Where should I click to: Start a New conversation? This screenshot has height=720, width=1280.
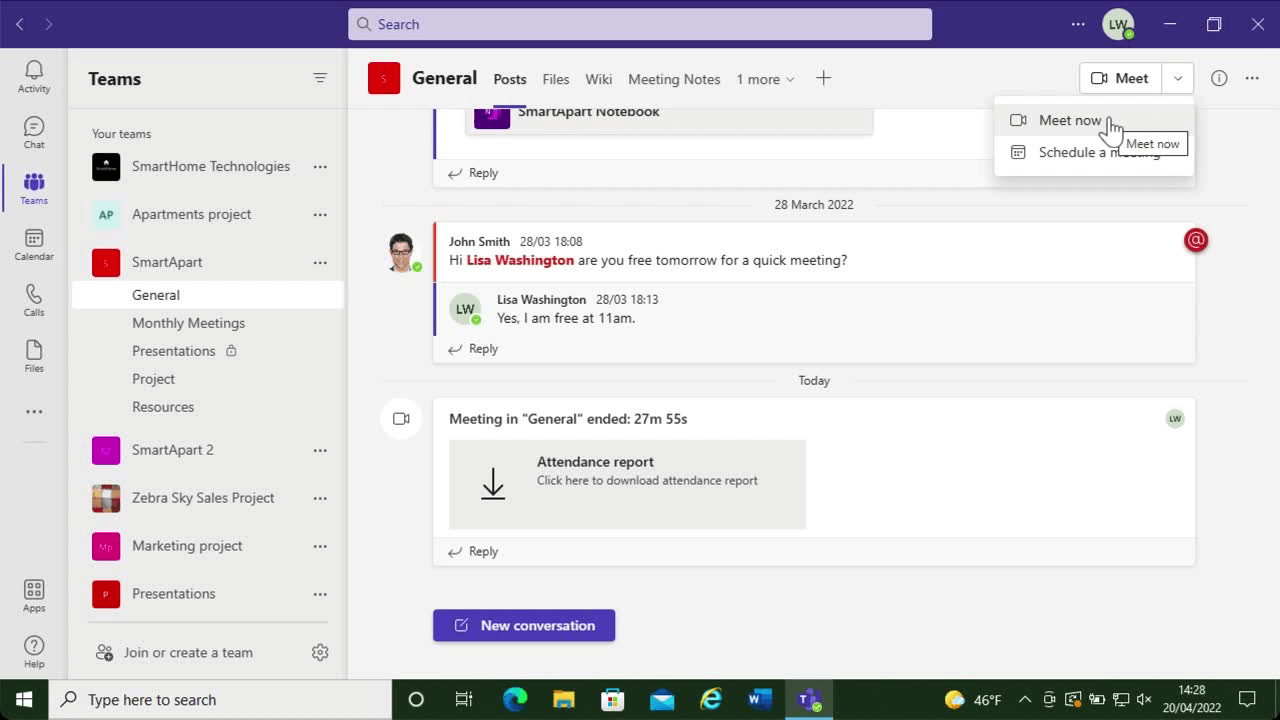[x=524, y=625]
